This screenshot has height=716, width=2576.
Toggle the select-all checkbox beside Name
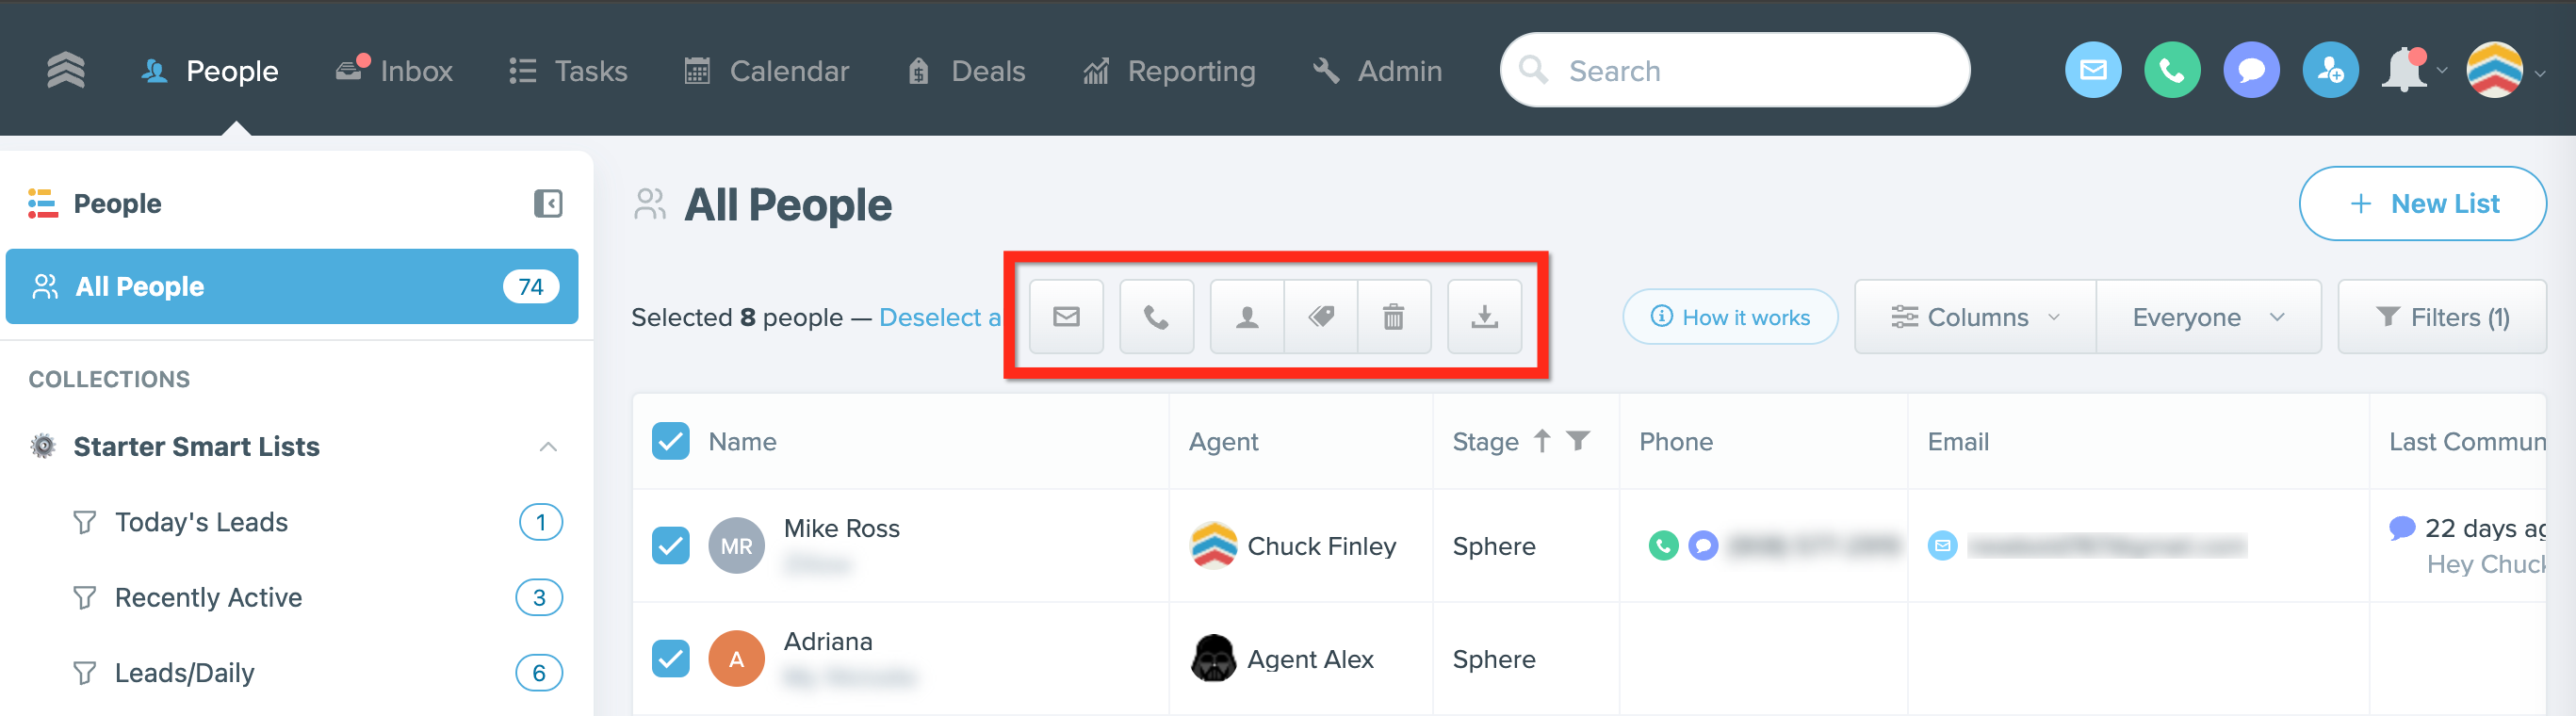[670, 441]
